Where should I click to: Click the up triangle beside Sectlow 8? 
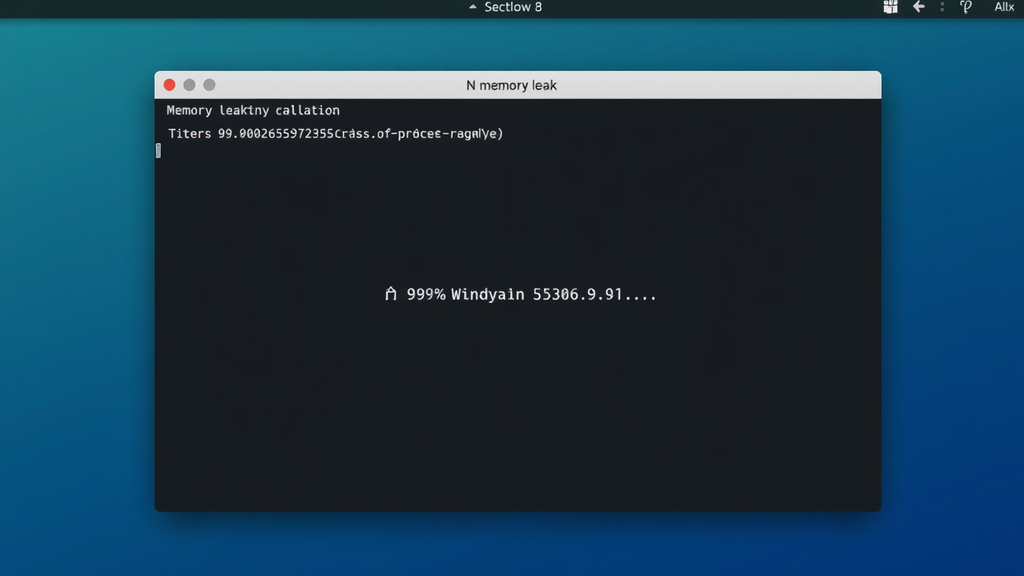[473, 7]
